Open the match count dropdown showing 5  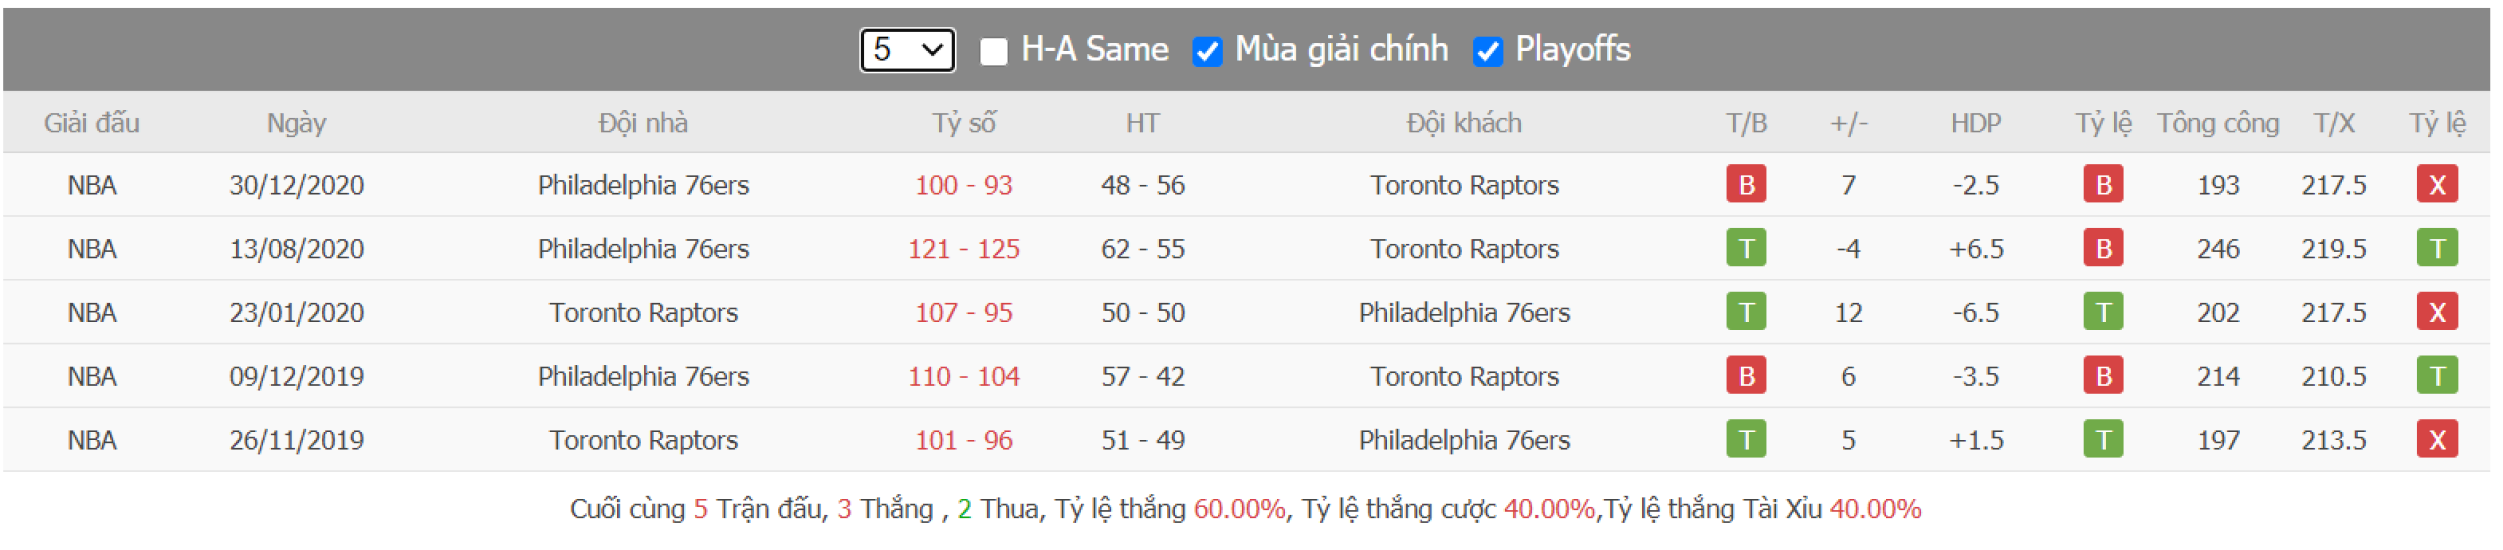[907, 50]
